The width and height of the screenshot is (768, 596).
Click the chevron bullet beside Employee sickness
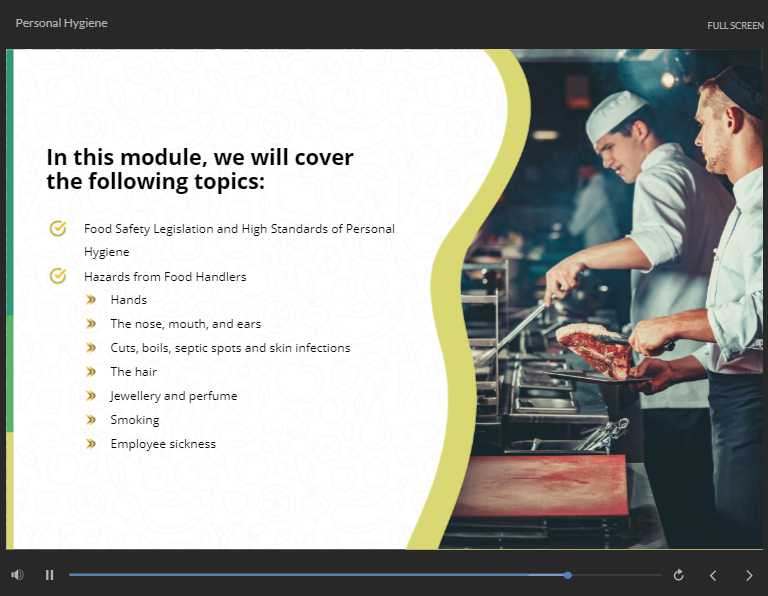pyautogui.click(x=91, y=444)
